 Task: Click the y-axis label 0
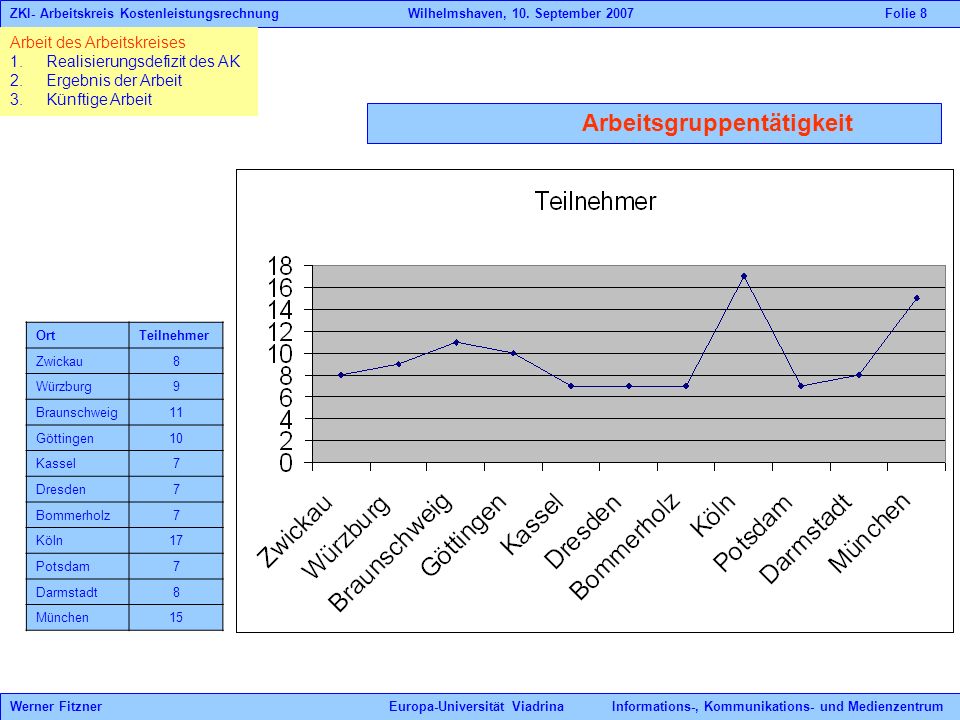tap(286, 463)
